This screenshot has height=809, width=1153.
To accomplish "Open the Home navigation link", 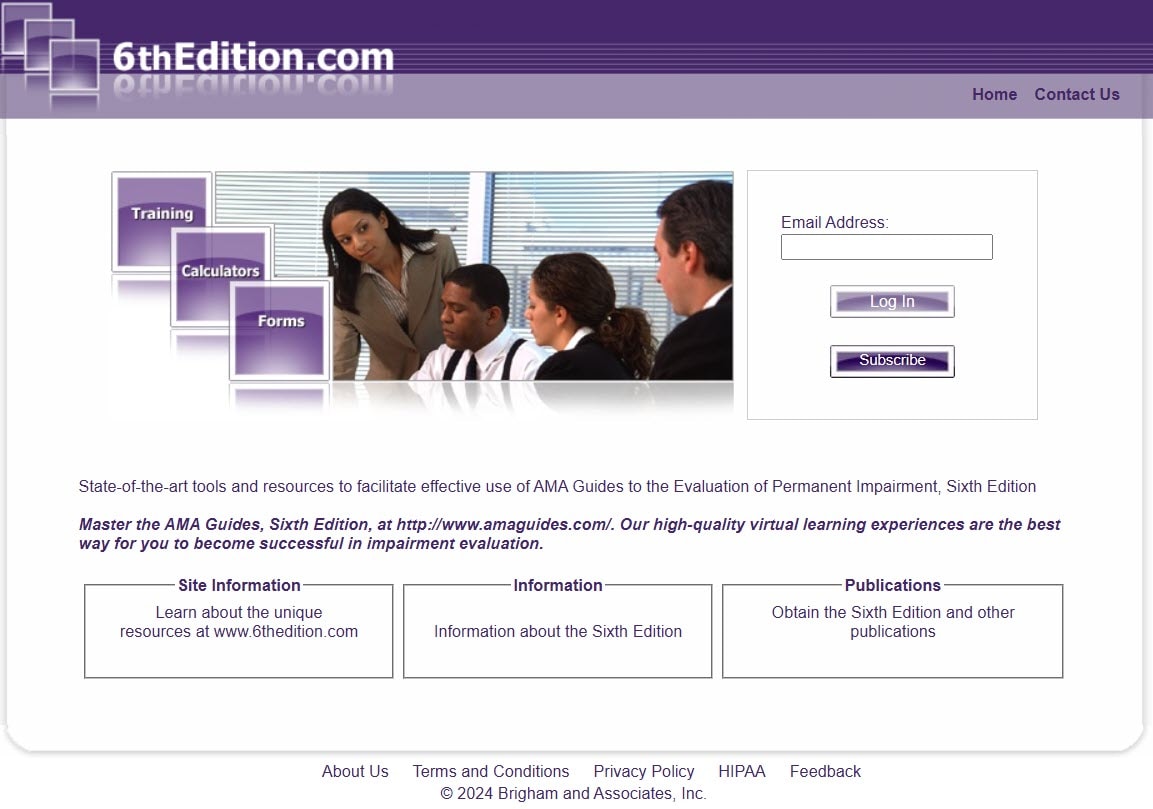I will (994, 94).
